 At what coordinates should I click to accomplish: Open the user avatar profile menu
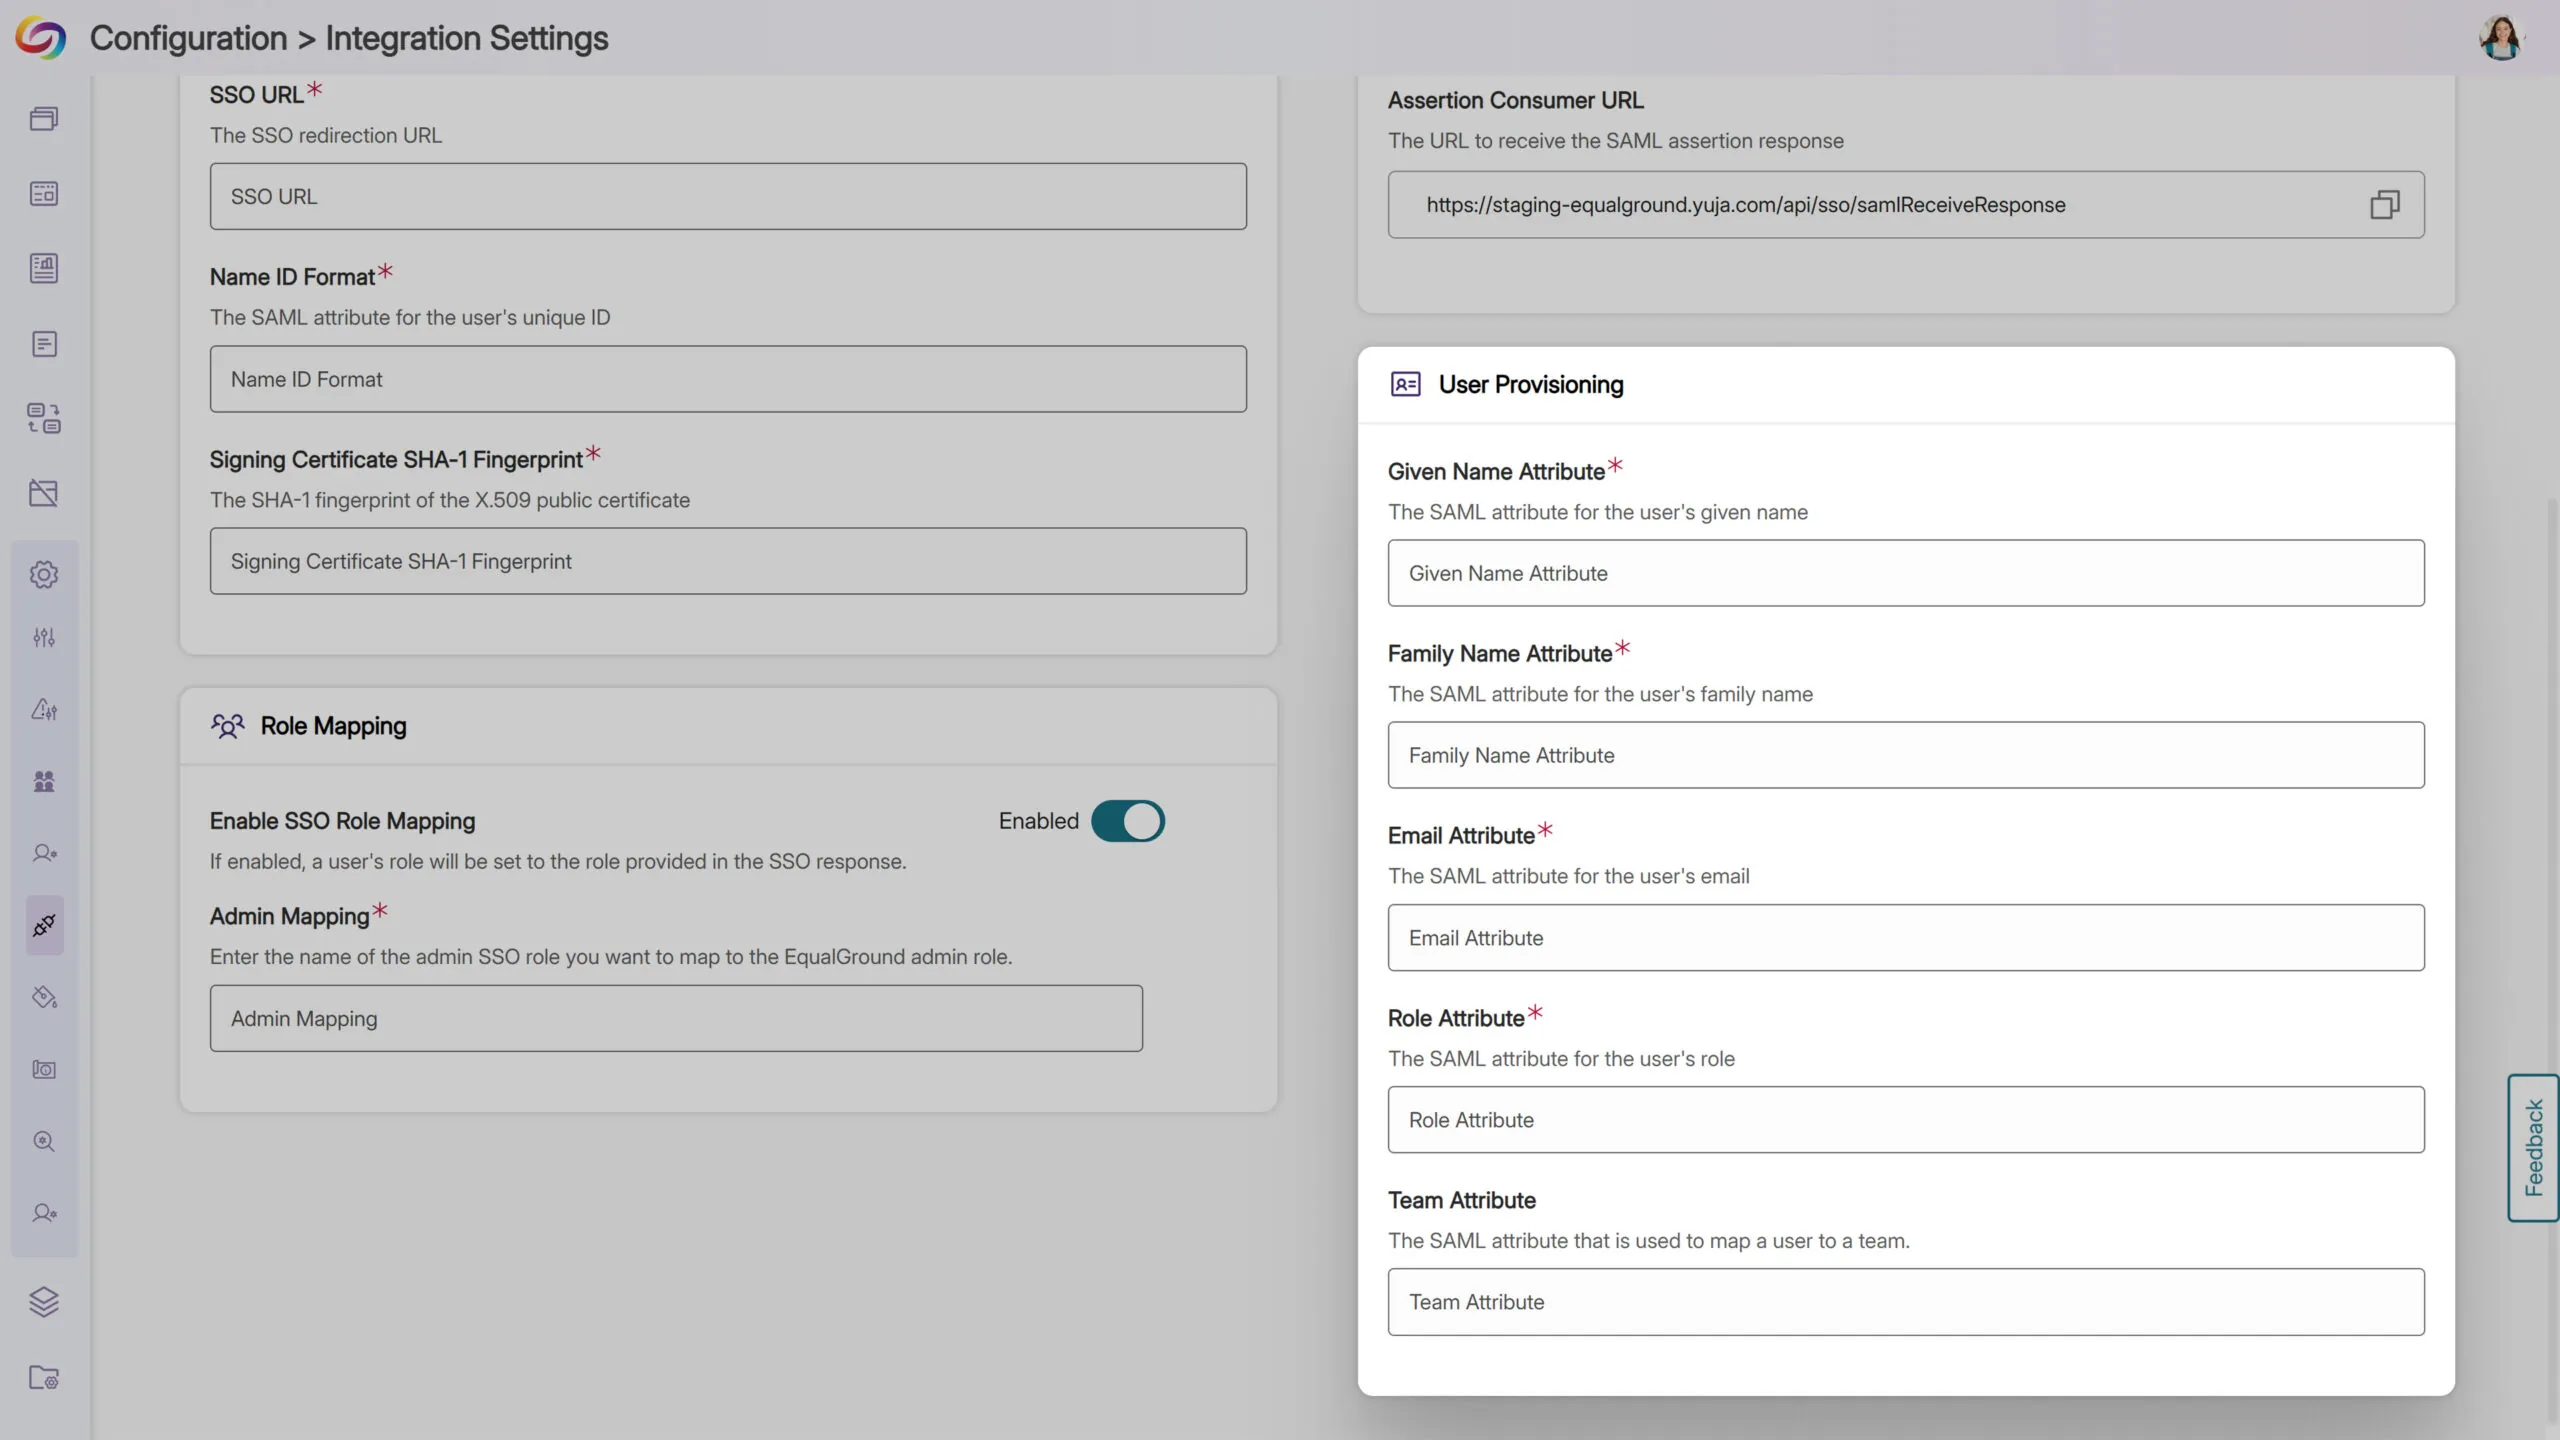pos(2501,38)
